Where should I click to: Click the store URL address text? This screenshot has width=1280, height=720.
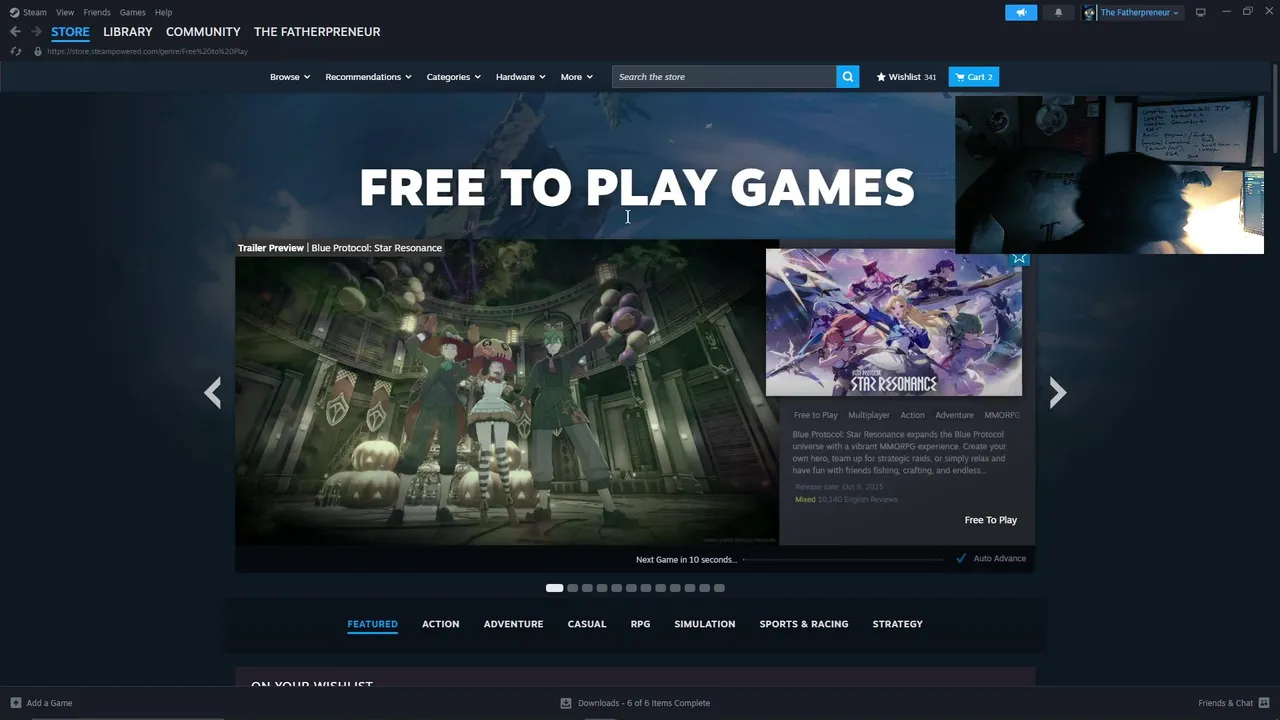[147, 51]
